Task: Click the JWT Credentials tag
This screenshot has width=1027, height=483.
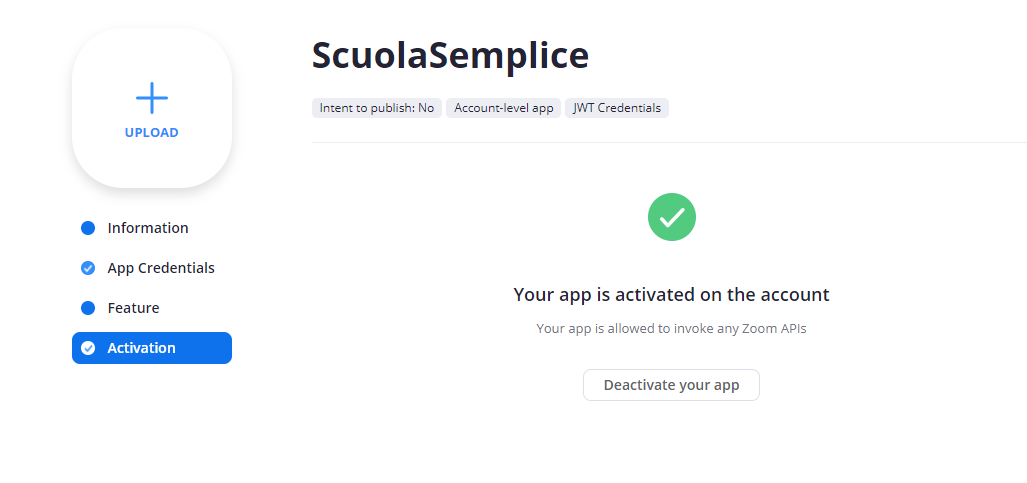Action: [617, 108]
